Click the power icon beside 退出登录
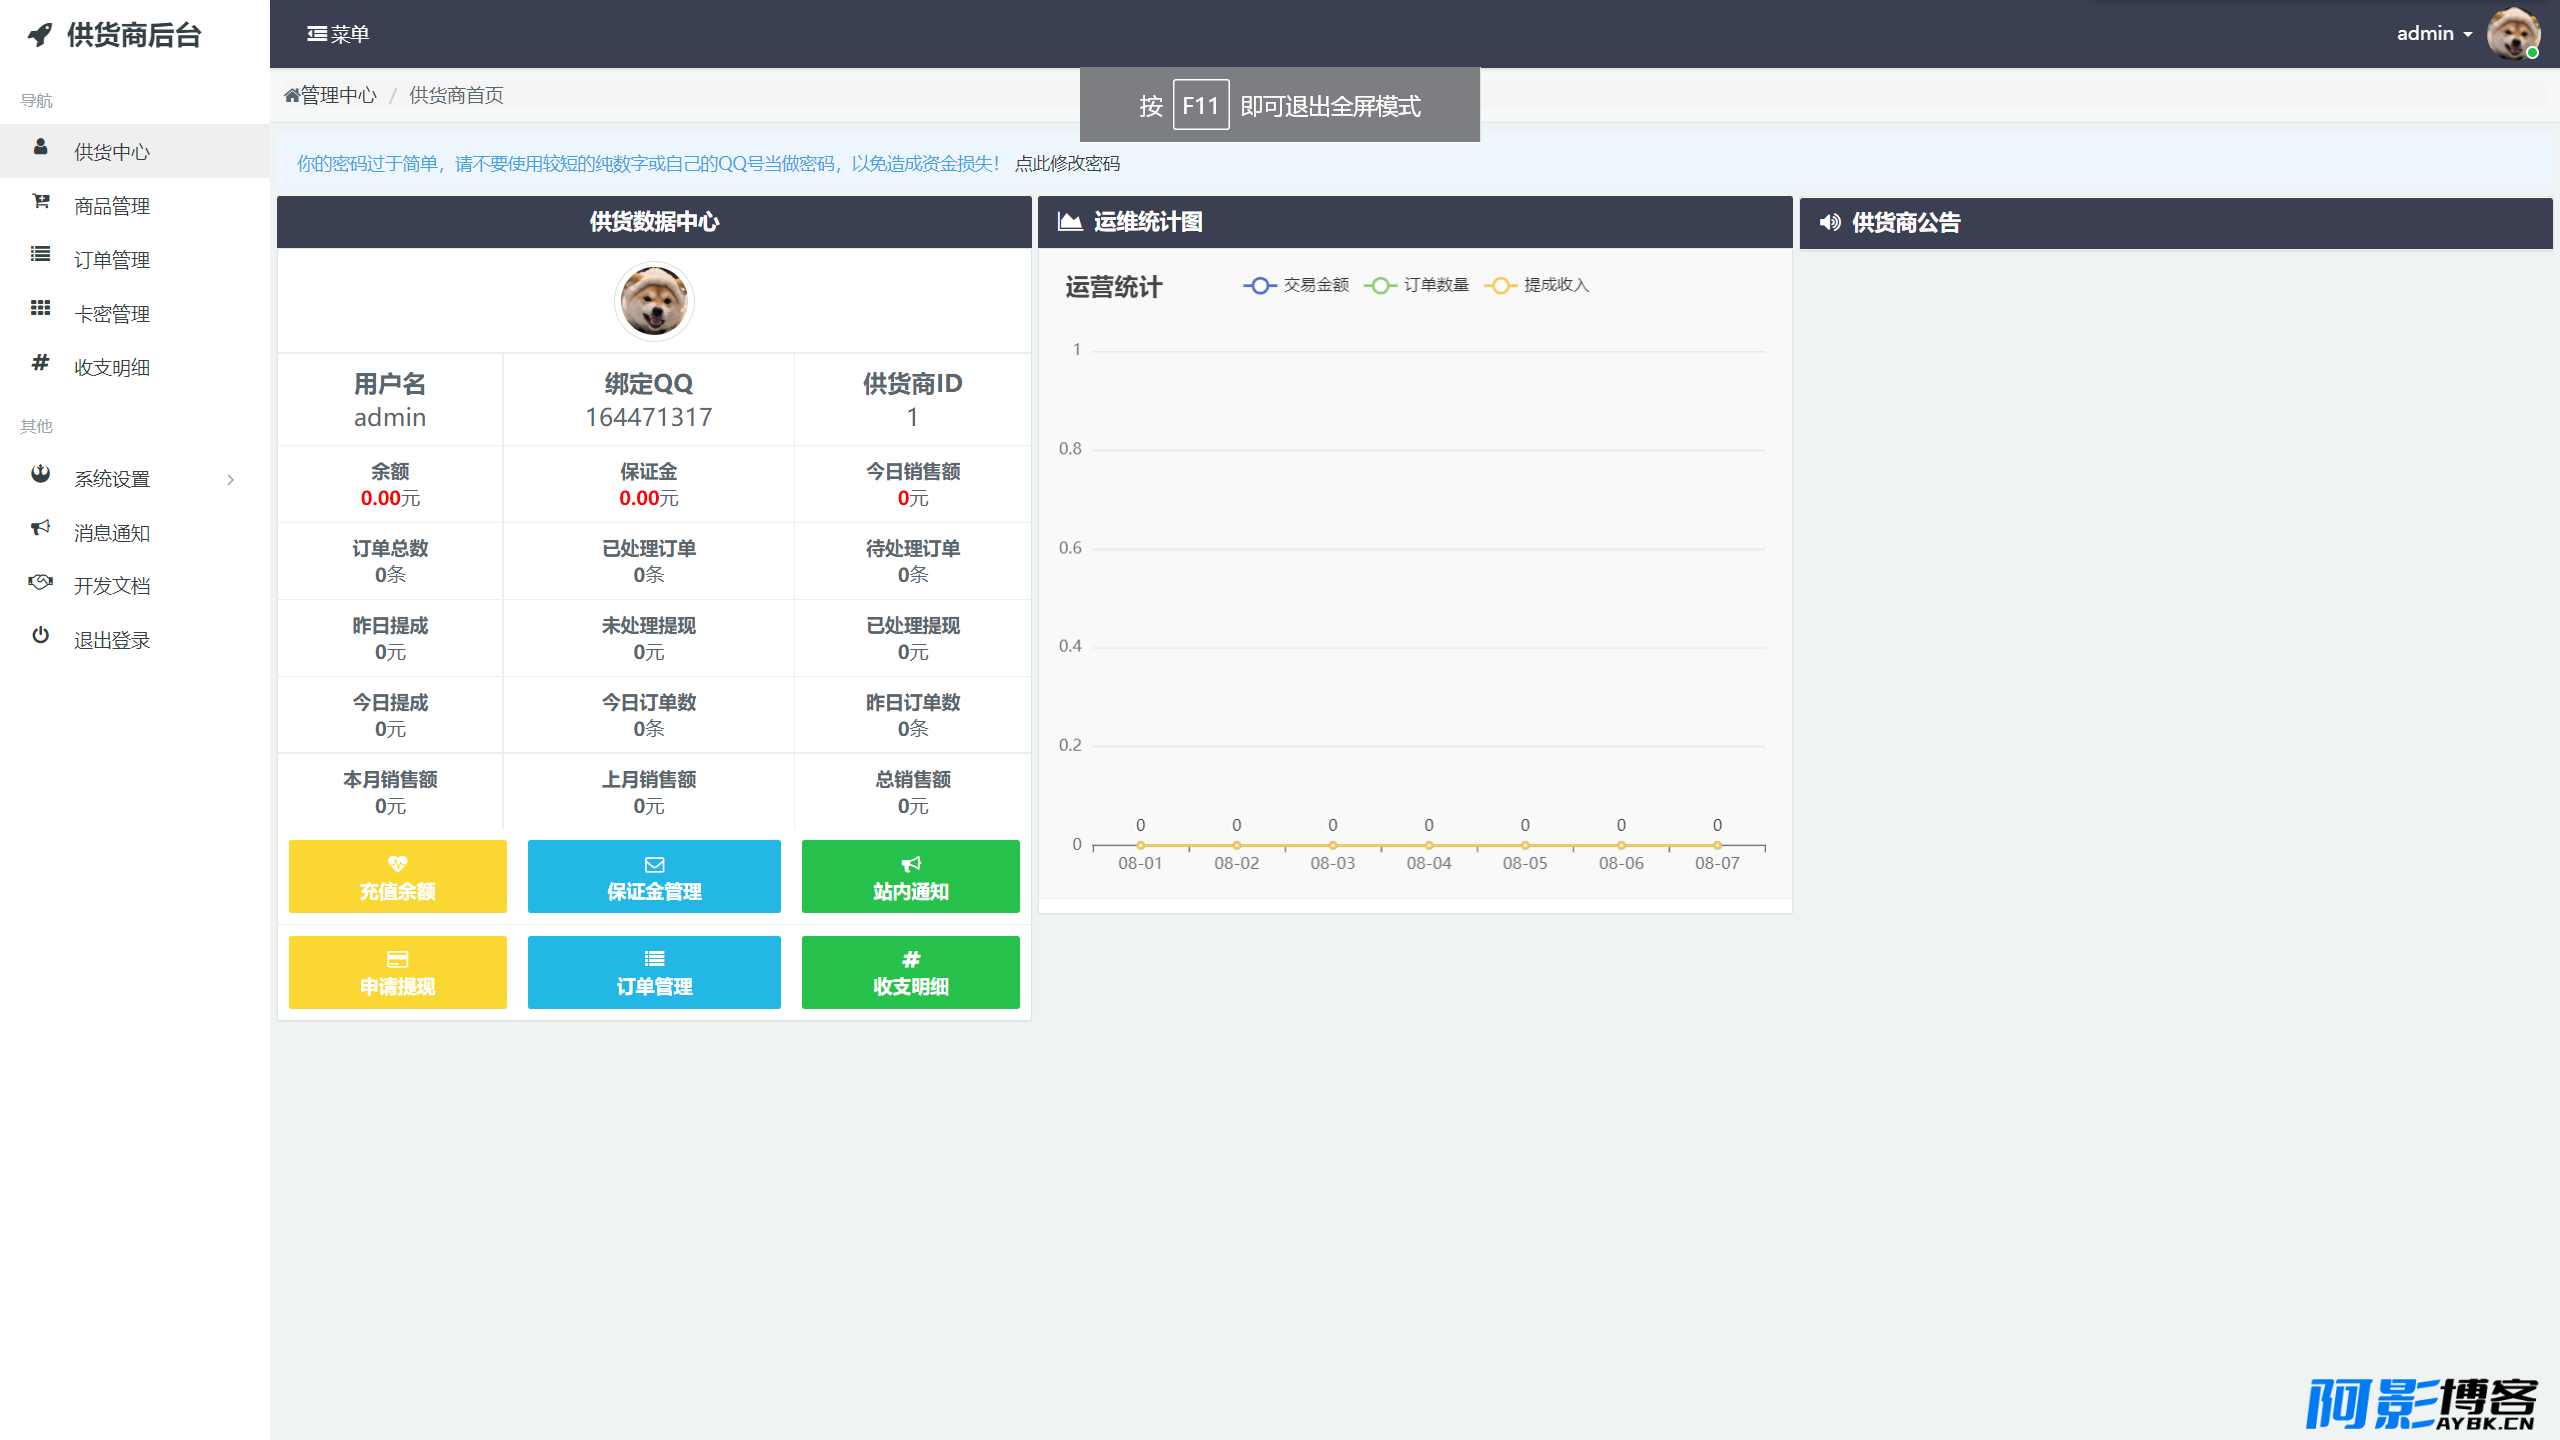 click(x=41, y=636)
